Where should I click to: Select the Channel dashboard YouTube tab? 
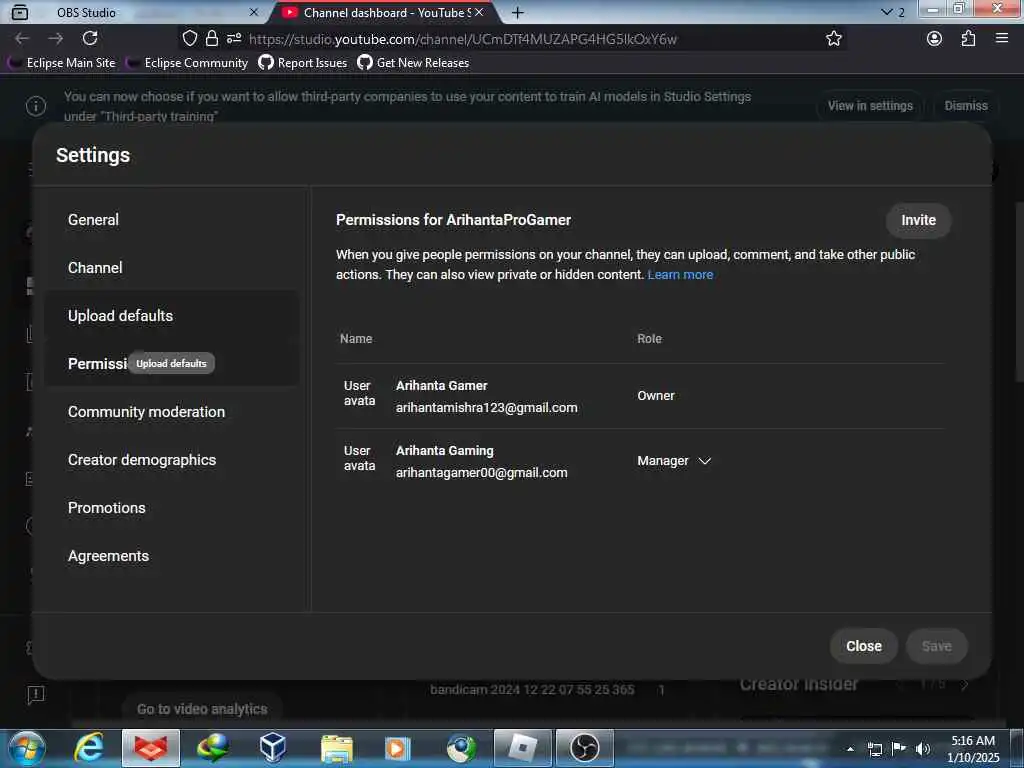(385, 12)
